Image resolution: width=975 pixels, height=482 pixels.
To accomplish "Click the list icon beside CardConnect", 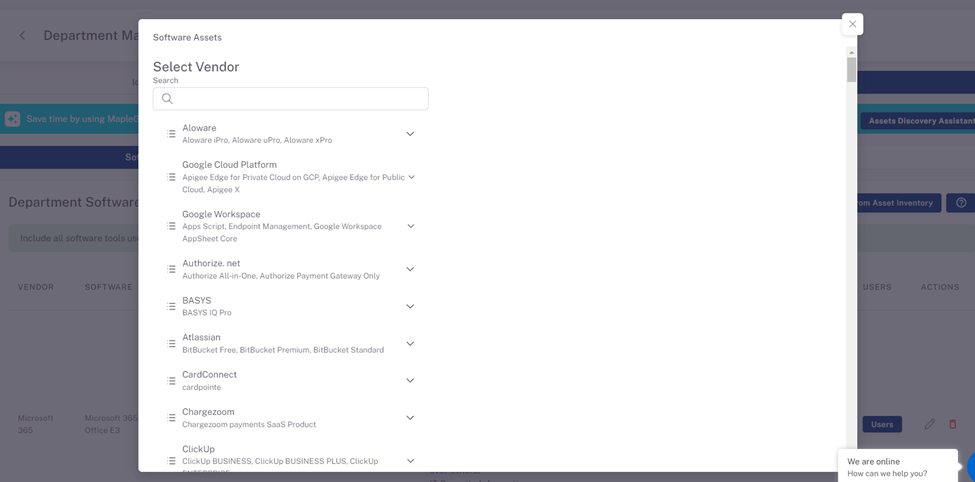I will (171, 381).
